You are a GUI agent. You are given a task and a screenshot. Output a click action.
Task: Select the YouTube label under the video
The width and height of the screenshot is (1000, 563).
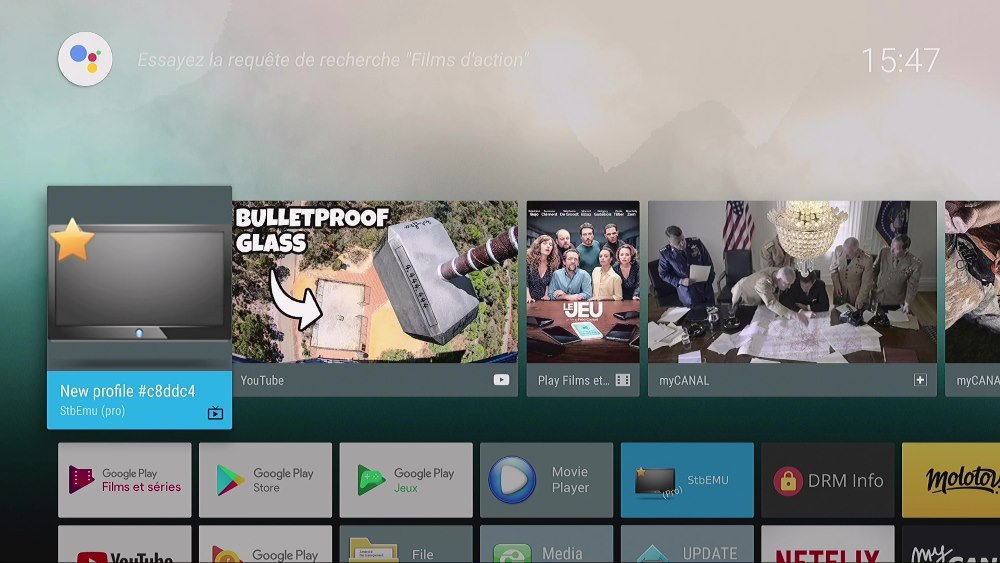coord(262,380)
